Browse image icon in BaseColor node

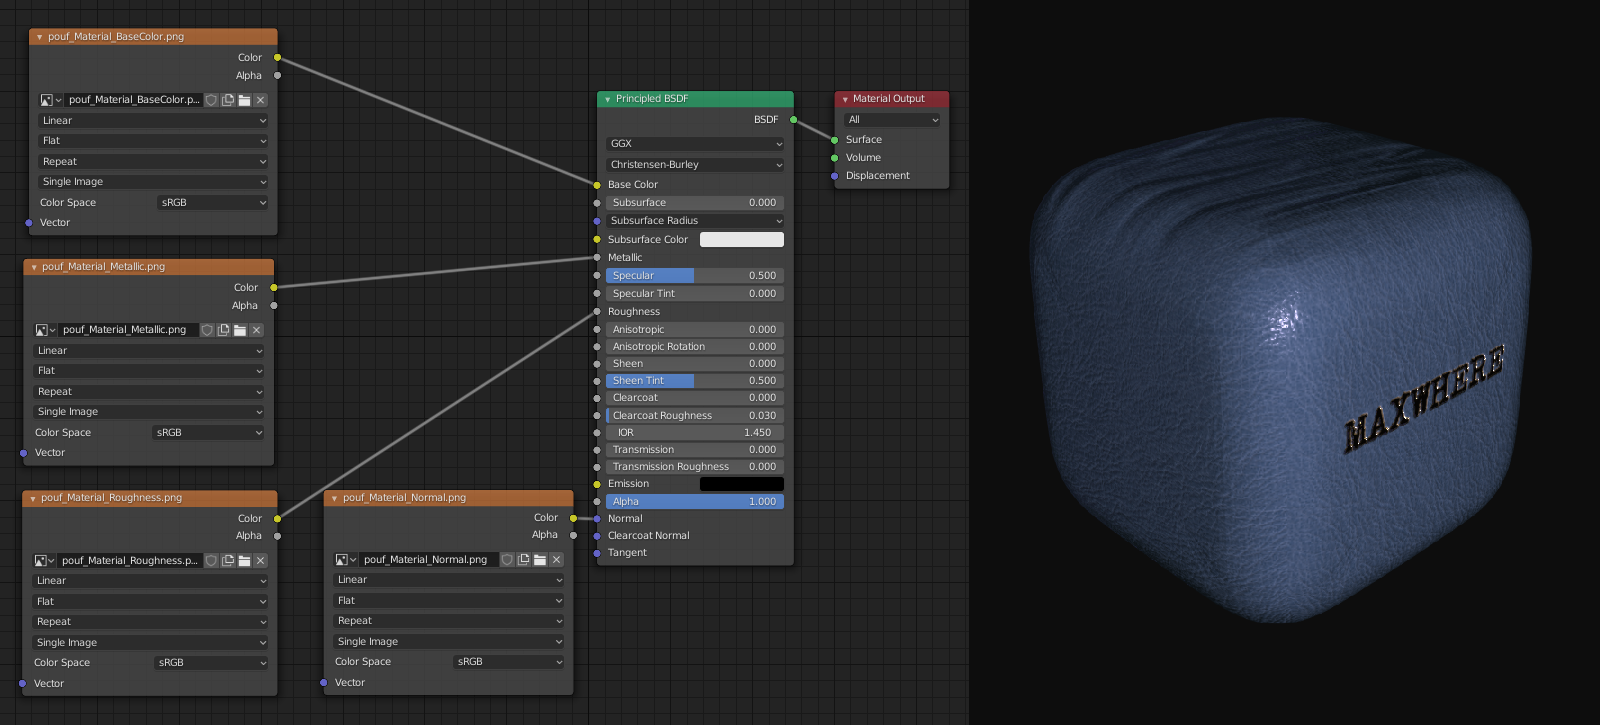click(51, 100)
